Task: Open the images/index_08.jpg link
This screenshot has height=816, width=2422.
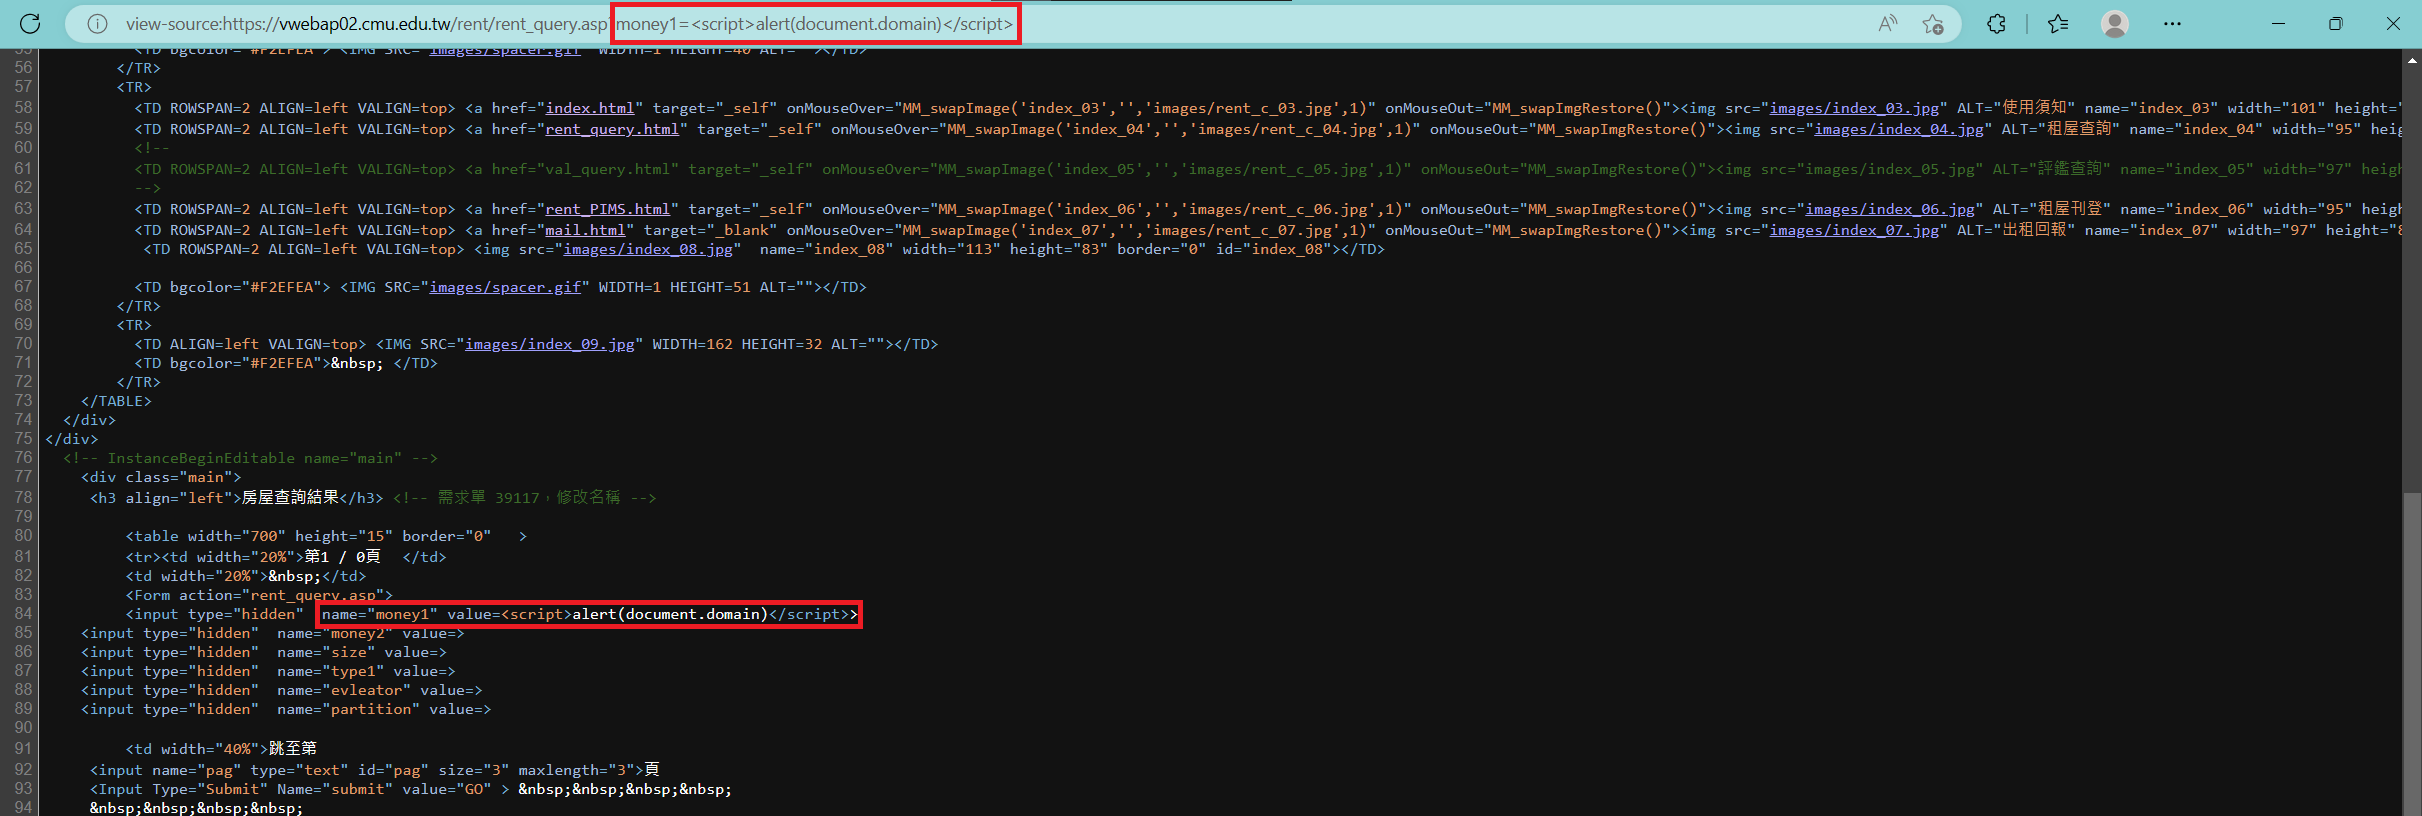Action: click(648, 249)
